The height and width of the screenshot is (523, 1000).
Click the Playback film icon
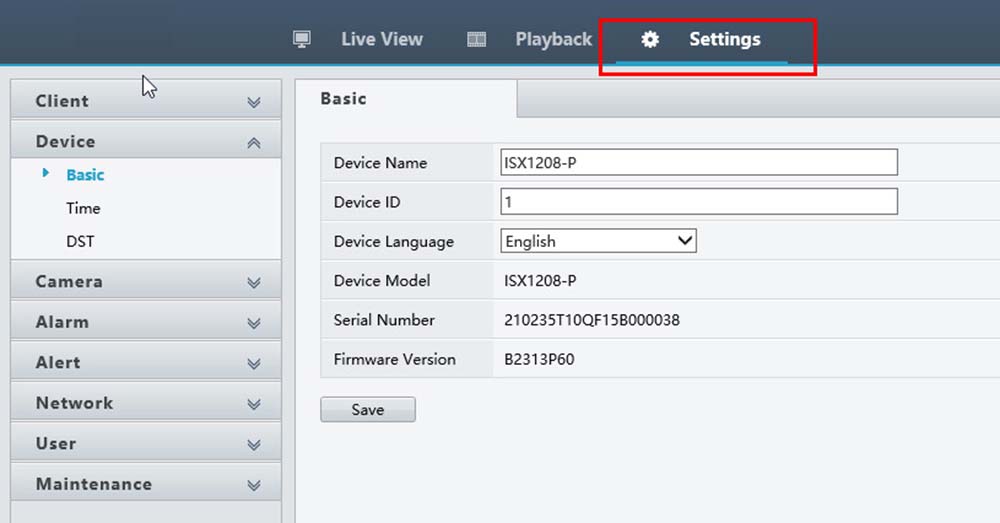(x=477, y=40)
